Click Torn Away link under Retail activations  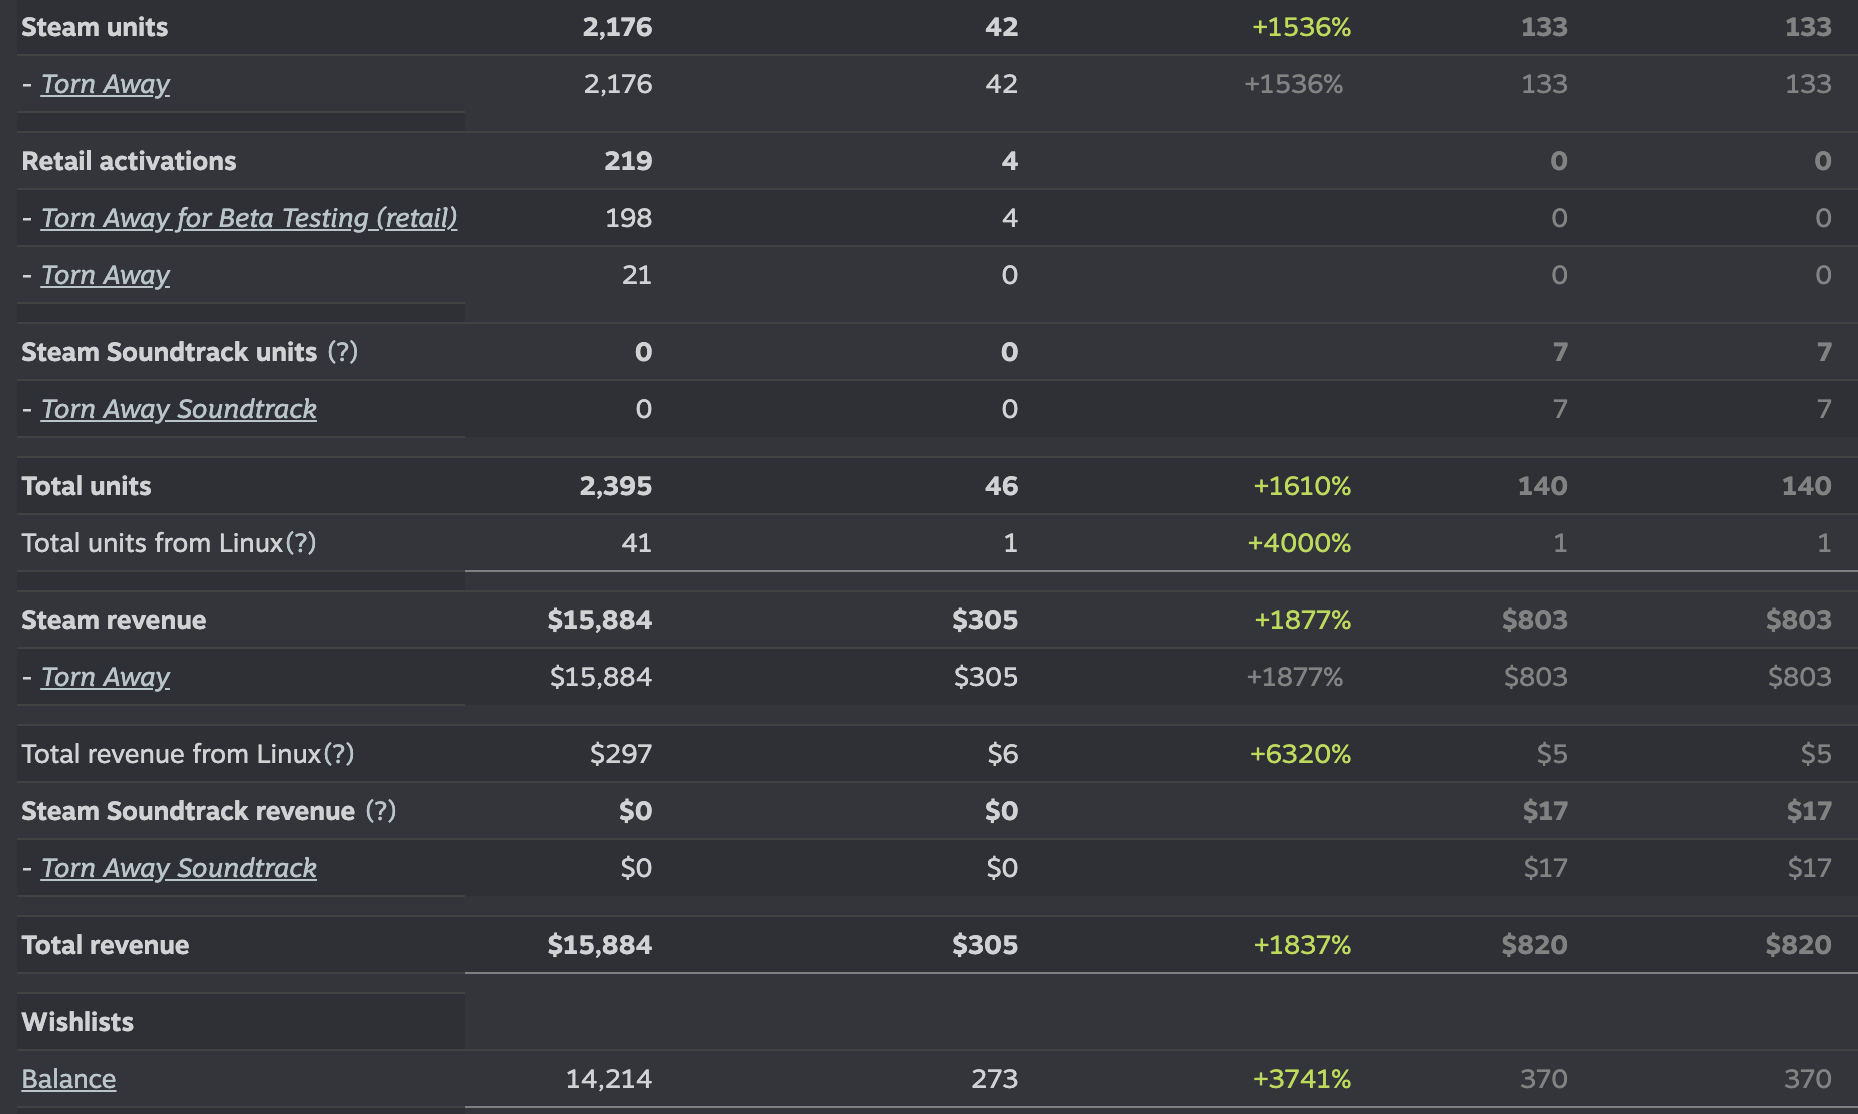105,275
